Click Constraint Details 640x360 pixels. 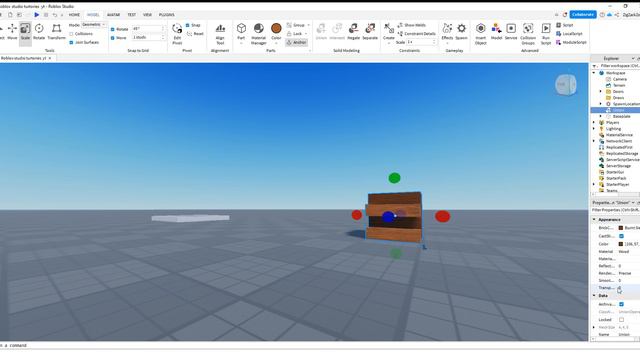click(x=417, y=34)
